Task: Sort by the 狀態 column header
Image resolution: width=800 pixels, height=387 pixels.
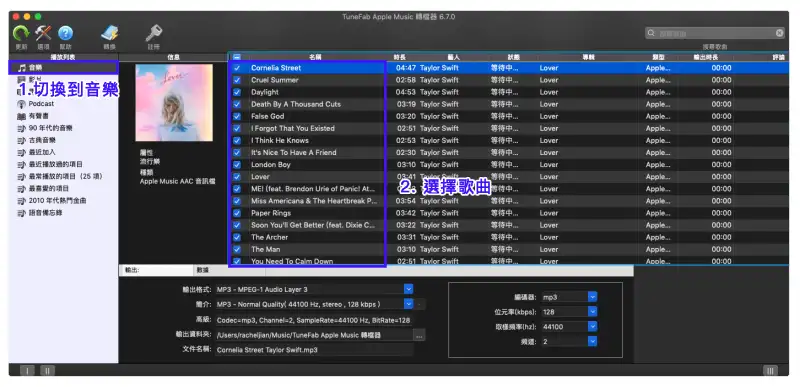Action: [513, 57]
